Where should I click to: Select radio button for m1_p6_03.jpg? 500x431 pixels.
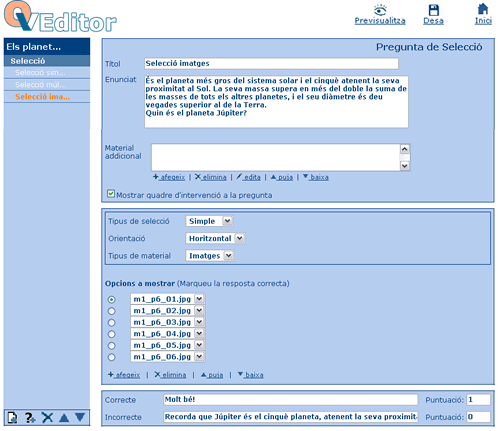point(112,323)
